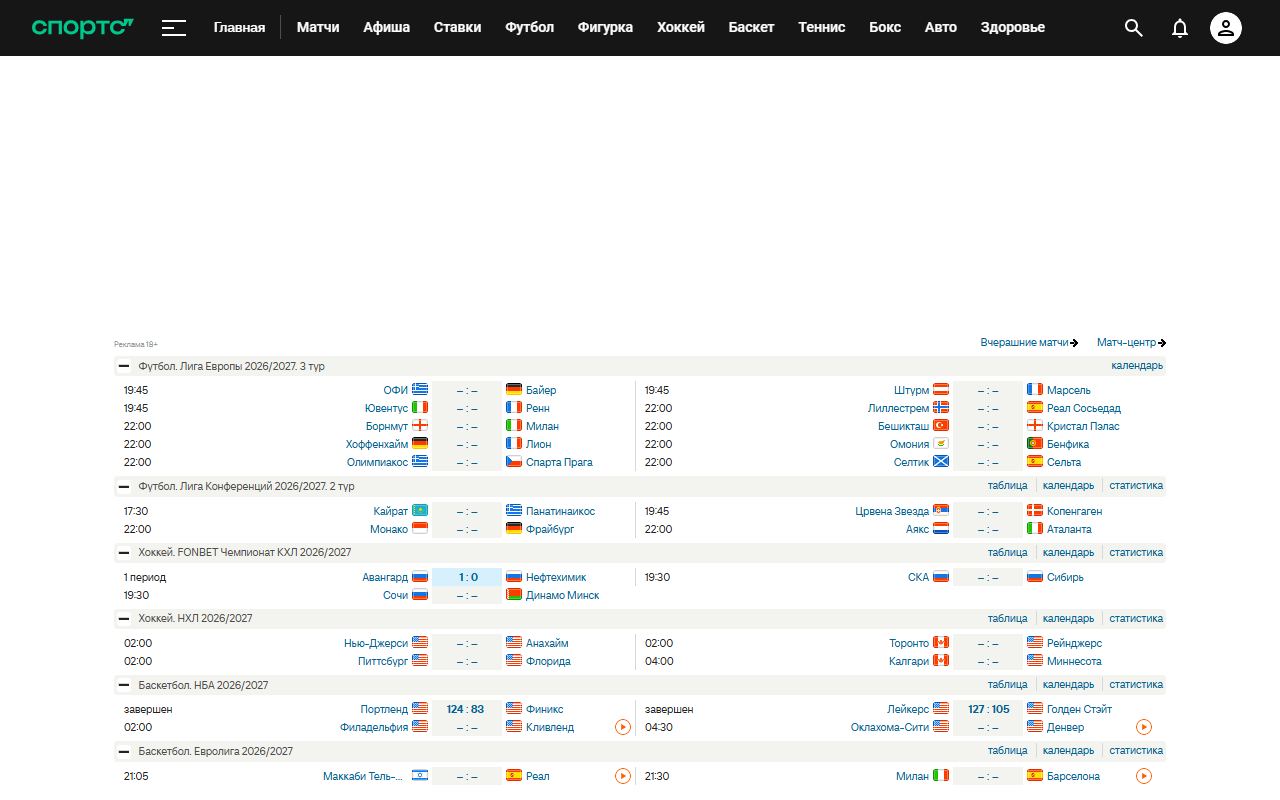The height and width of the screenshot is (800, 1280).
Task: Click the Селтик flag icon
Action: click(x=941, y=461)
